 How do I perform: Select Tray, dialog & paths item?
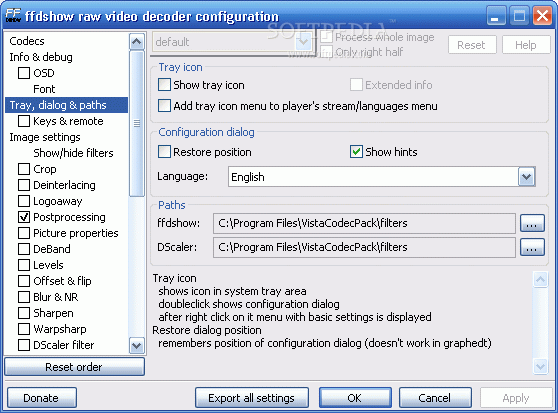[x=67, y=105]
